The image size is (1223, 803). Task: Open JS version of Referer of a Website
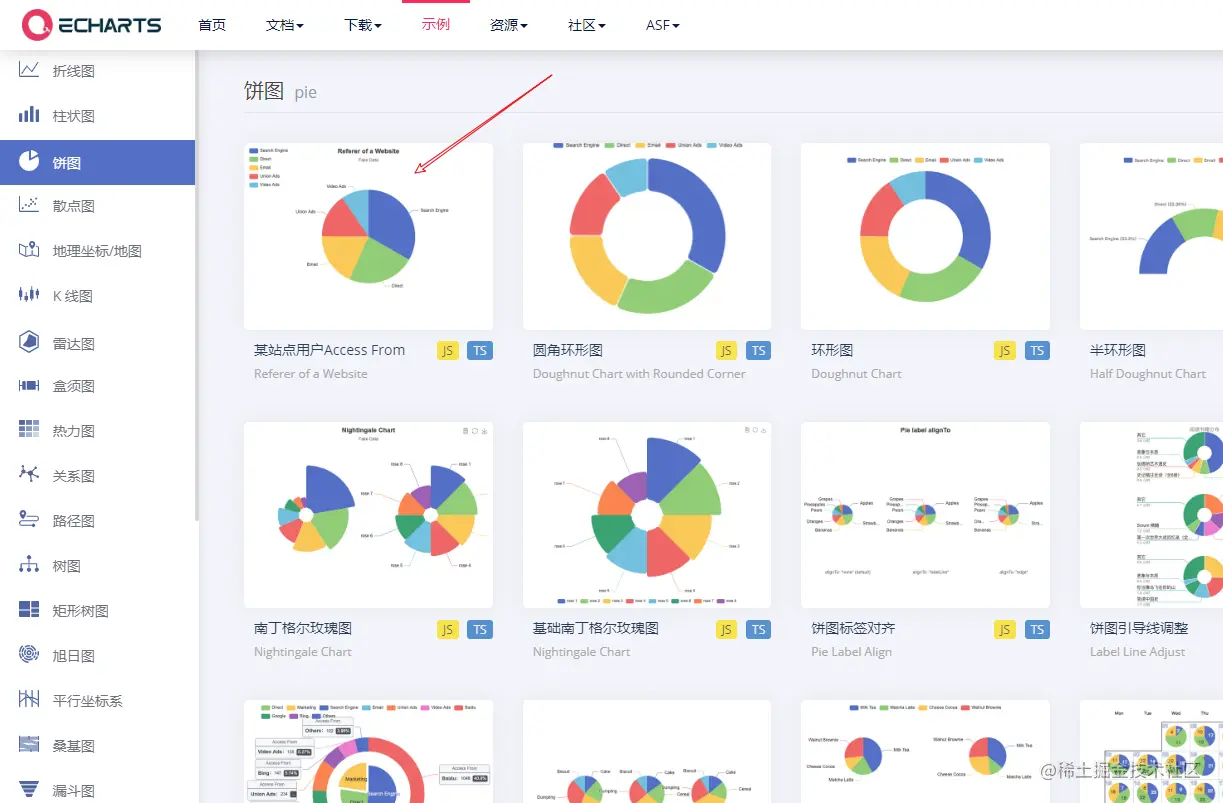click(447, 350)
